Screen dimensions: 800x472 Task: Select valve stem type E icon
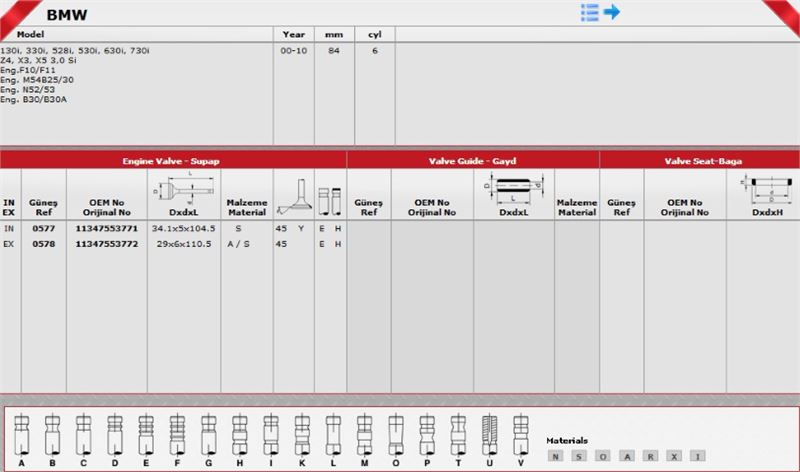pyautogui.click(x=146, y=435)
